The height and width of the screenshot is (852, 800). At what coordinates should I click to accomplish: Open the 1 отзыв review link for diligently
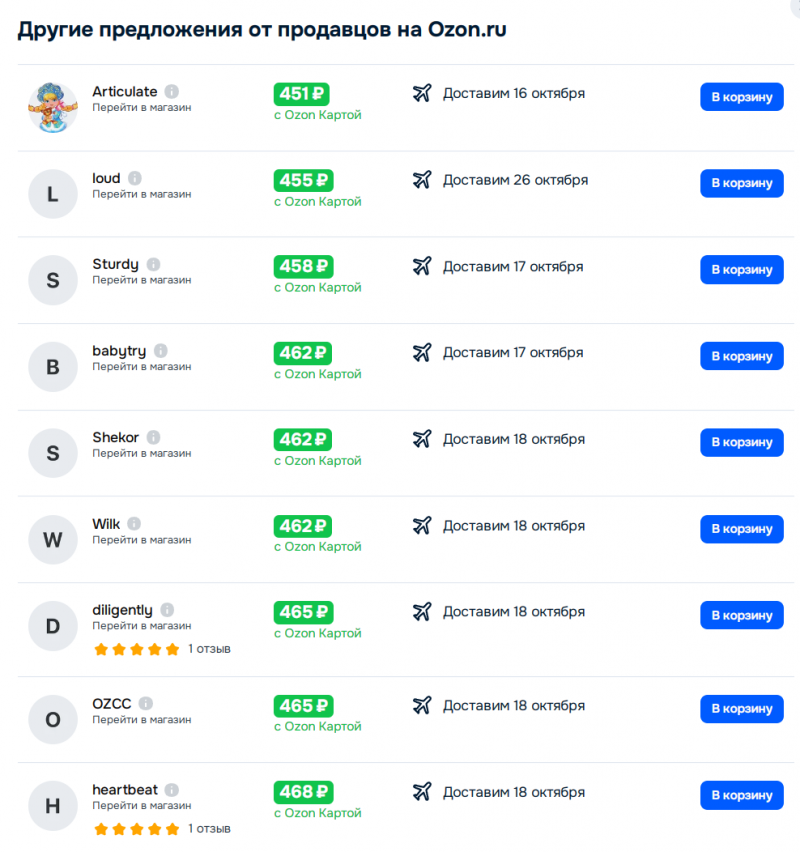[209, 649]
